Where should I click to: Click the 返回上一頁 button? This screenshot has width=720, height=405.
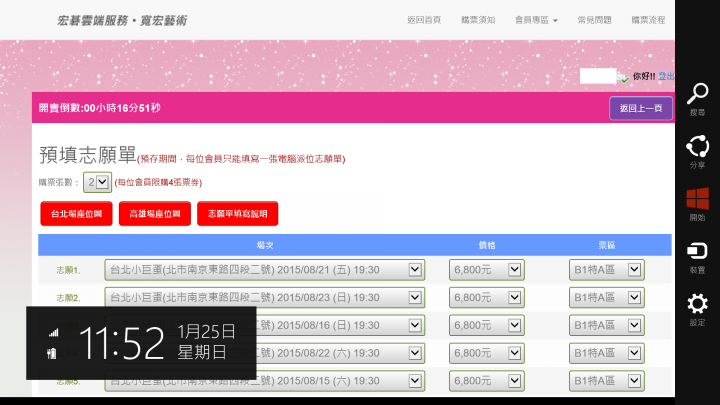[x=641, y=108]
